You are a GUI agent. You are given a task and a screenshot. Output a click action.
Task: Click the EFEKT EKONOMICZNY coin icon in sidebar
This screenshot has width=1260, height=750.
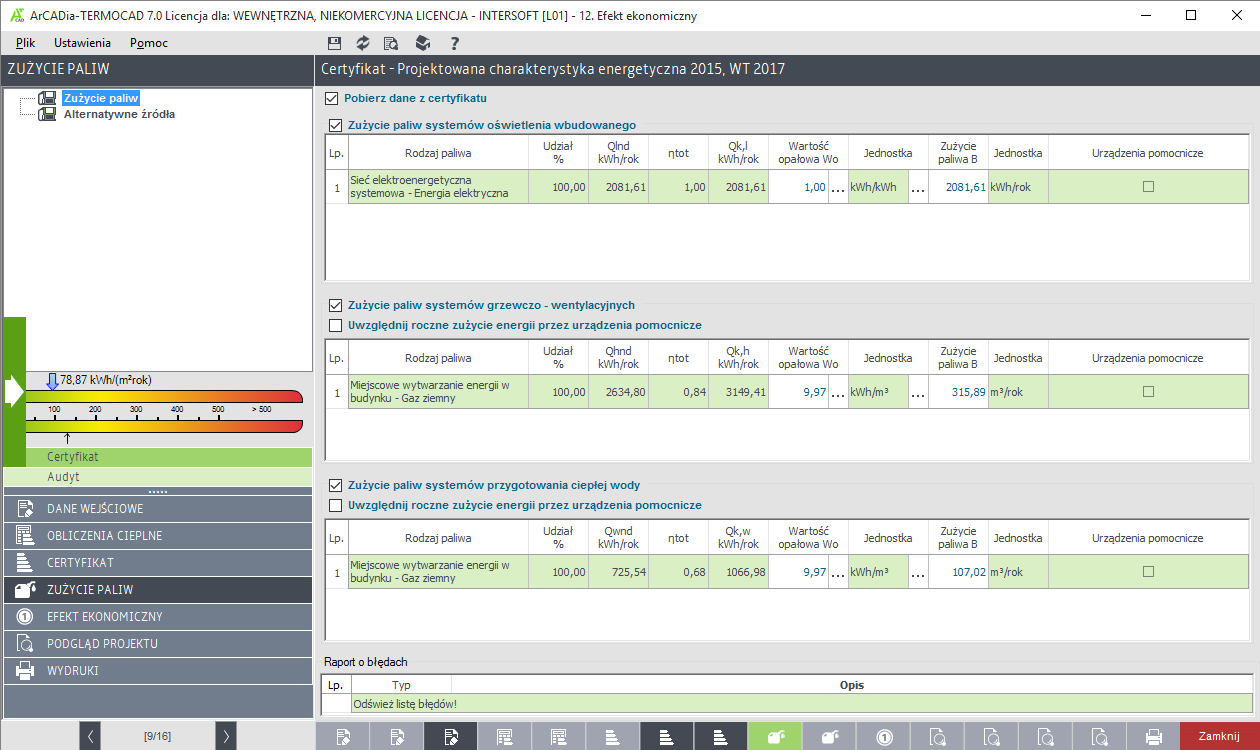(x=27, y=616)
